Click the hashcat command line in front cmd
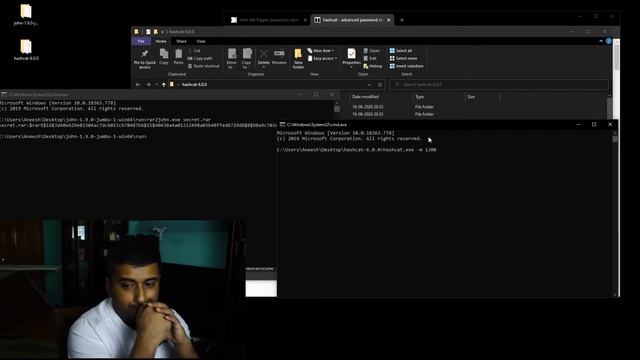The height and width of the screenshot is (360, 640). coord(356,150)
